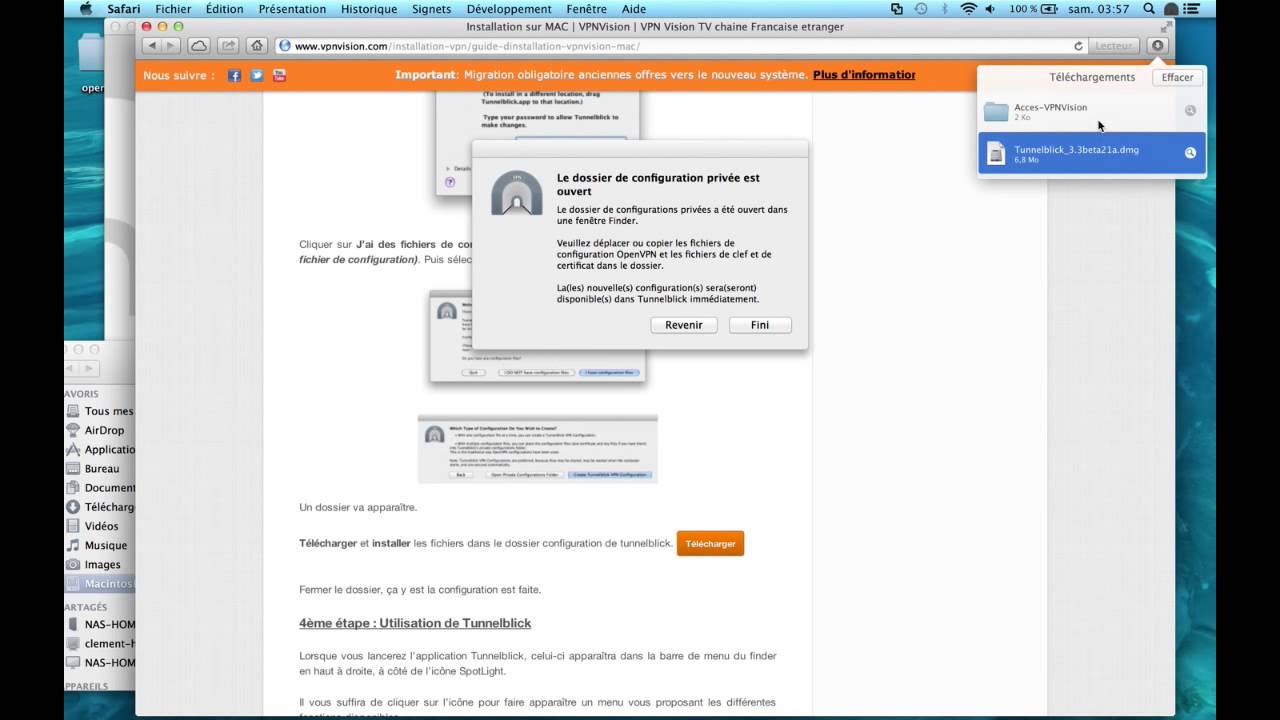Click the vpnvision.com address field

point(680,46)
